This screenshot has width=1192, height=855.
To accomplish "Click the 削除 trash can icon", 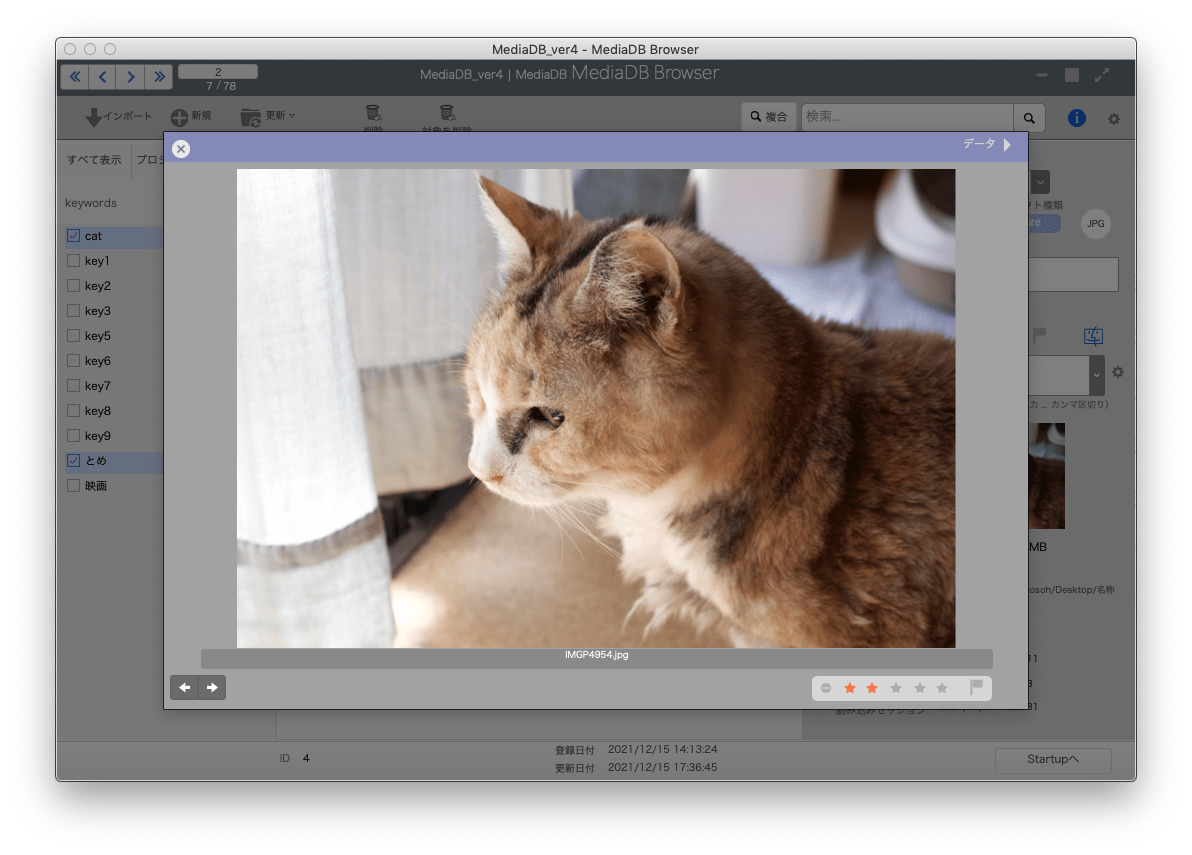I will click(x=373, y=114).
